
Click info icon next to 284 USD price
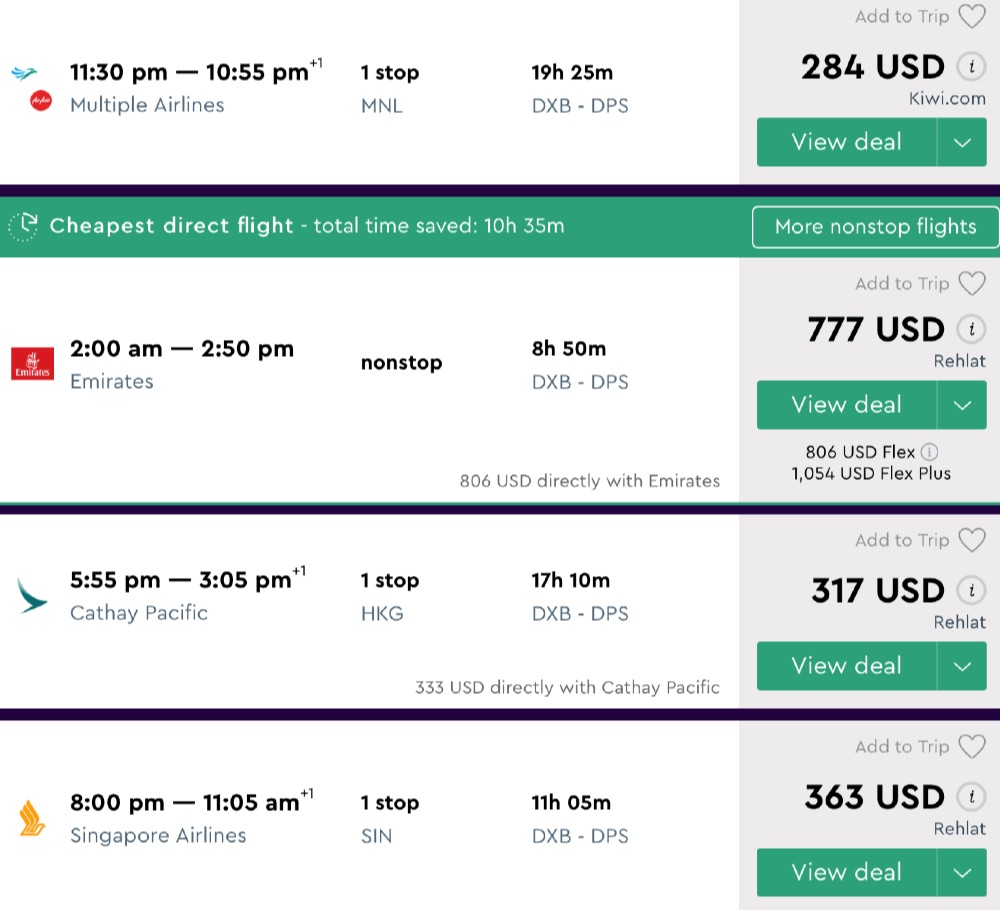[969, 68]
